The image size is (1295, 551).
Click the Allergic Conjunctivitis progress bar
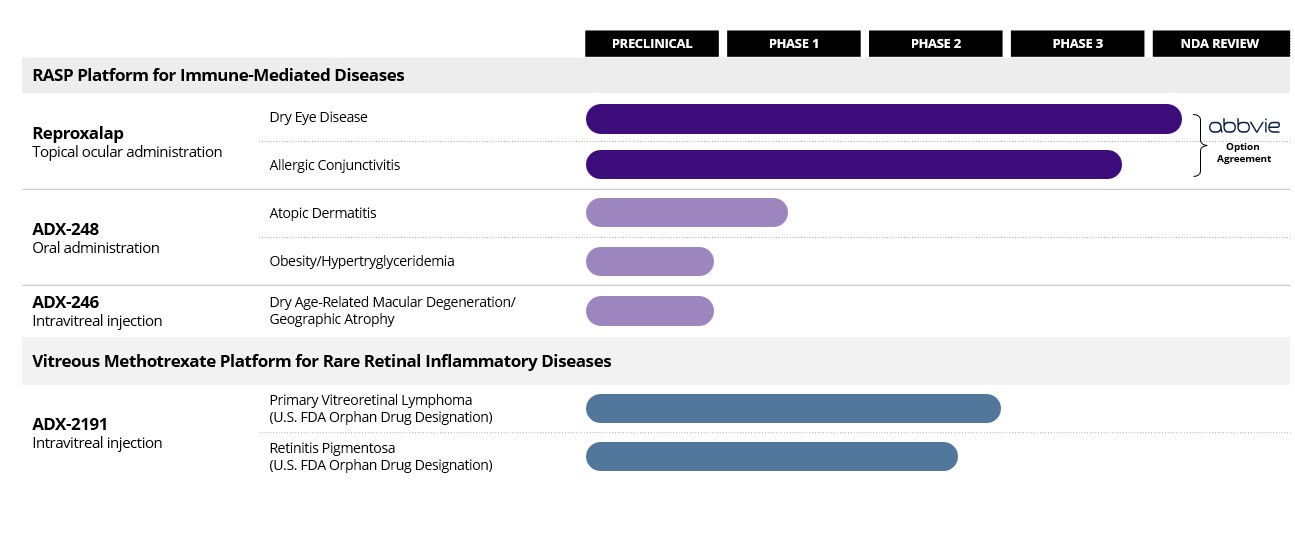point(853,164)
